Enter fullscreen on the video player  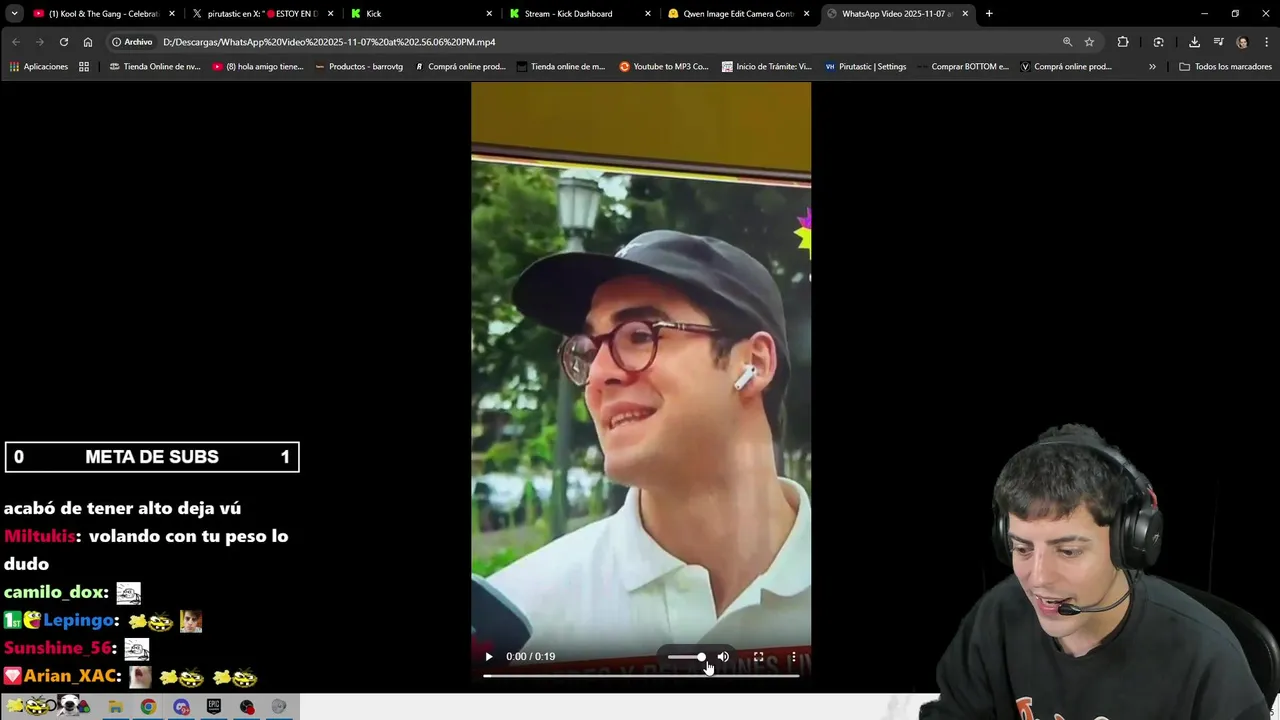tap(758, 657)
